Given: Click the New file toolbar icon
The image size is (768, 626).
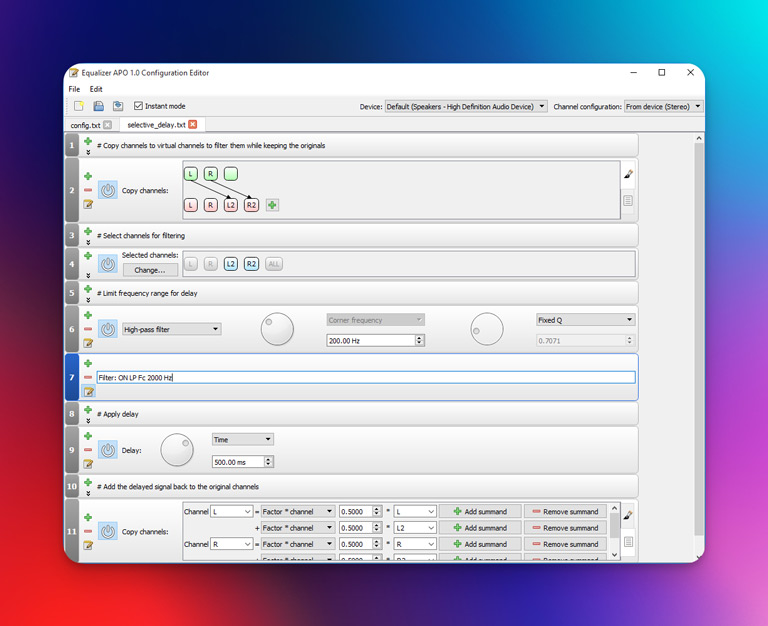Looking at the screenshot, I should (79, 106).
